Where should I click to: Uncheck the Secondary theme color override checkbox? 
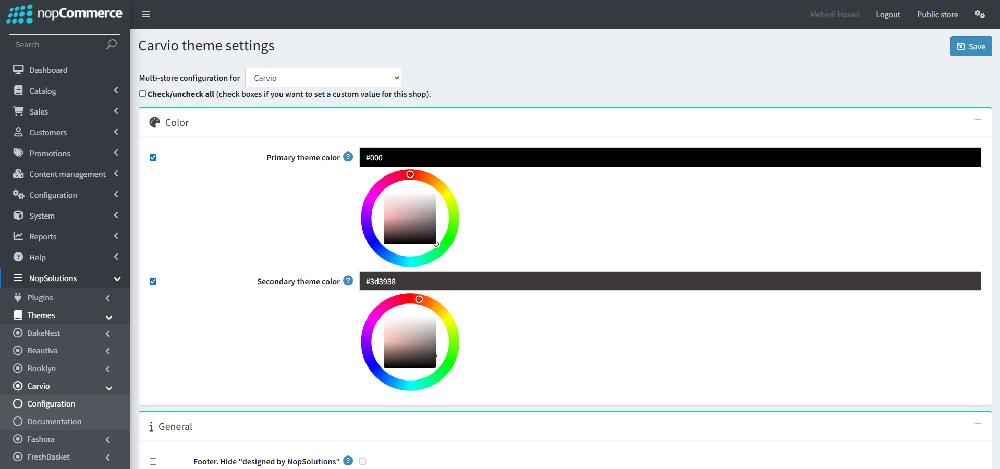153,281
